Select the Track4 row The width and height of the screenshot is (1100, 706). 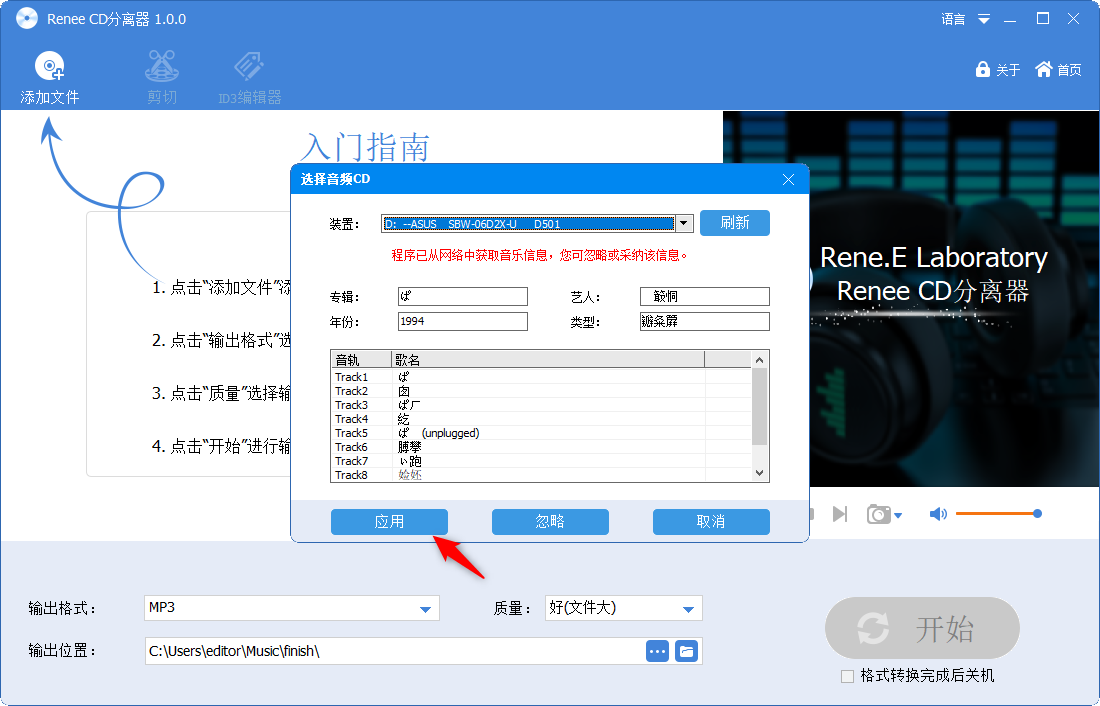[541, 419]
